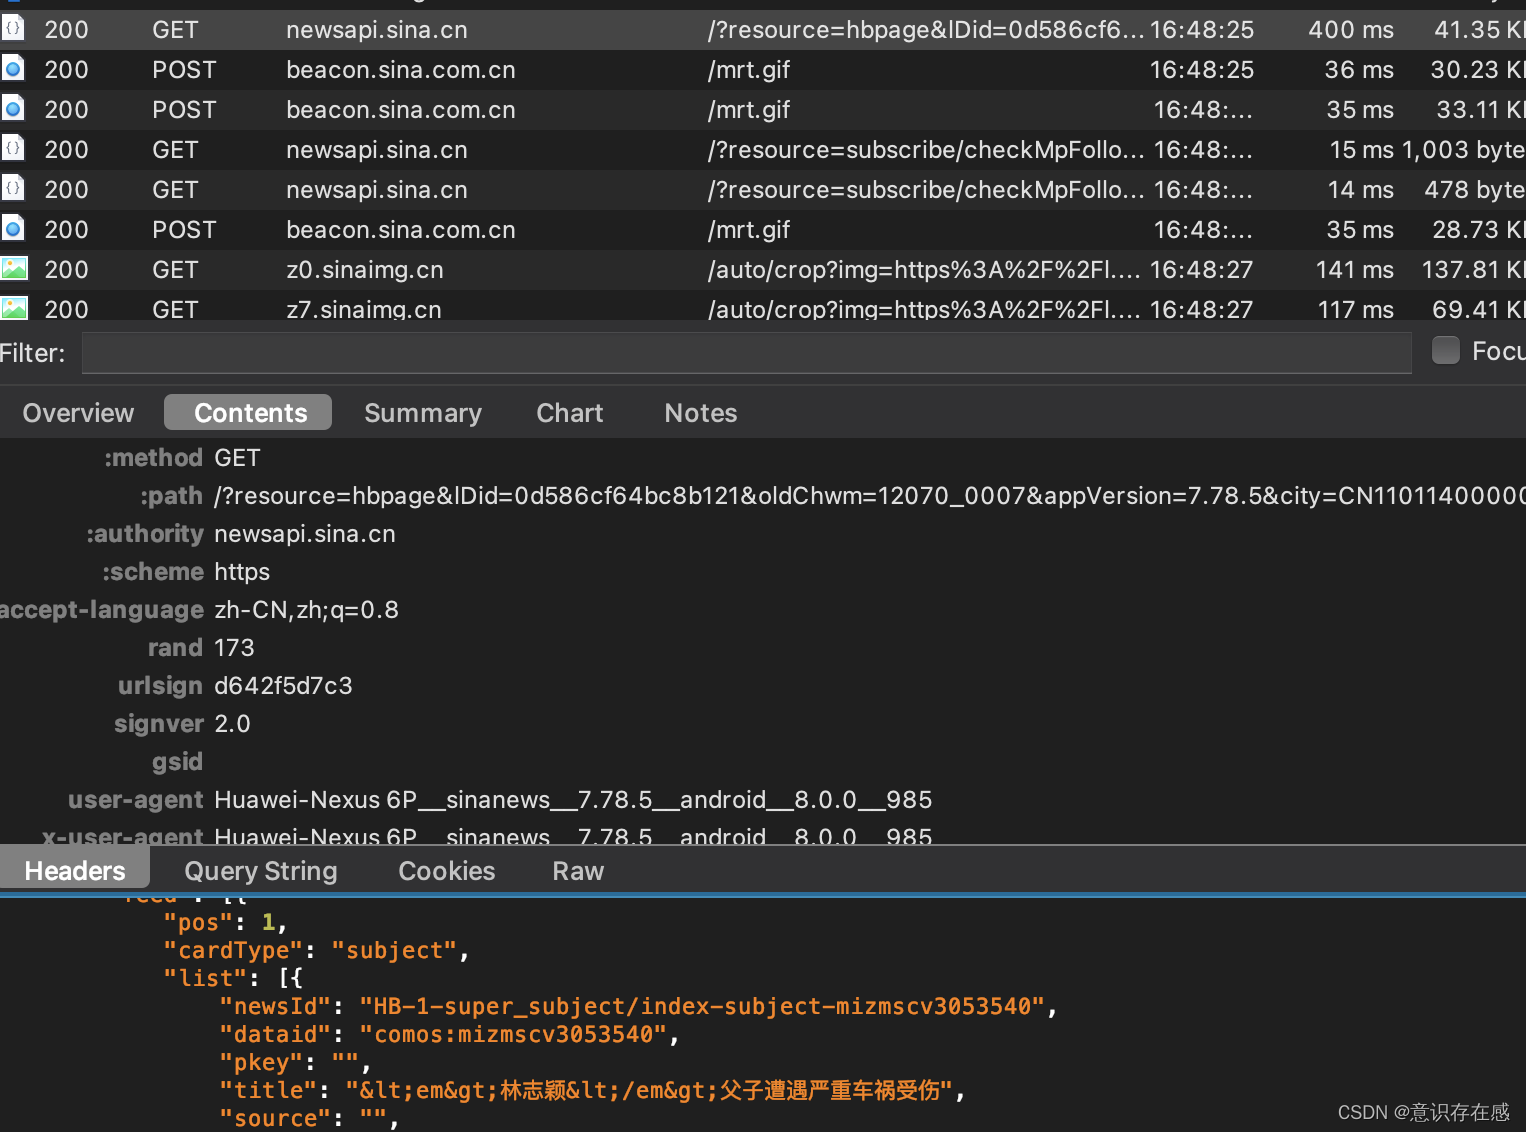
Task: Select z7.sinaimg.cn host cell
Action: coord(363,309)
